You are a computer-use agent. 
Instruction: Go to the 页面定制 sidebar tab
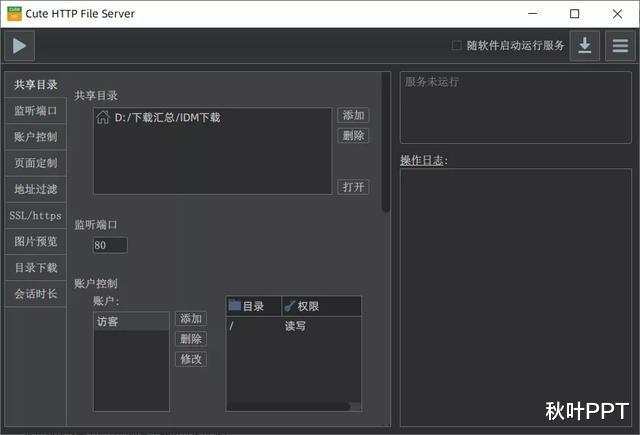point(36,163)
